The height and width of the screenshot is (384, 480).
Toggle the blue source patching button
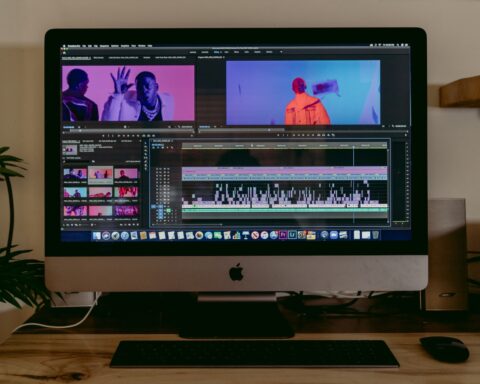pos(154,207)
